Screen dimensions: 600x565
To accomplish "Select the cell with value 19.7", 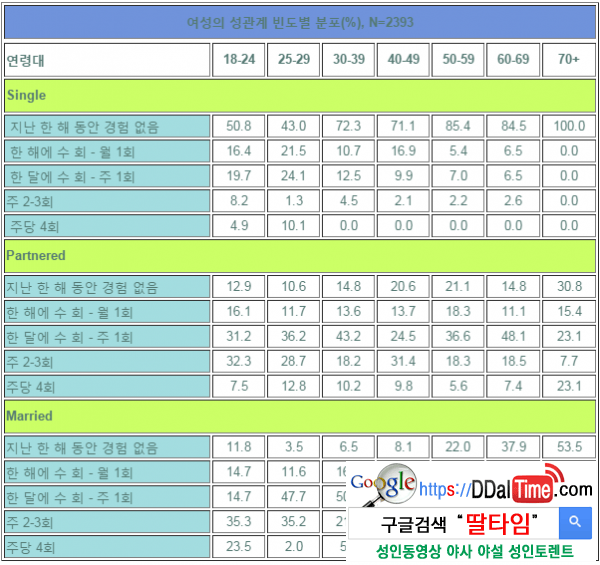I will 239,176.
